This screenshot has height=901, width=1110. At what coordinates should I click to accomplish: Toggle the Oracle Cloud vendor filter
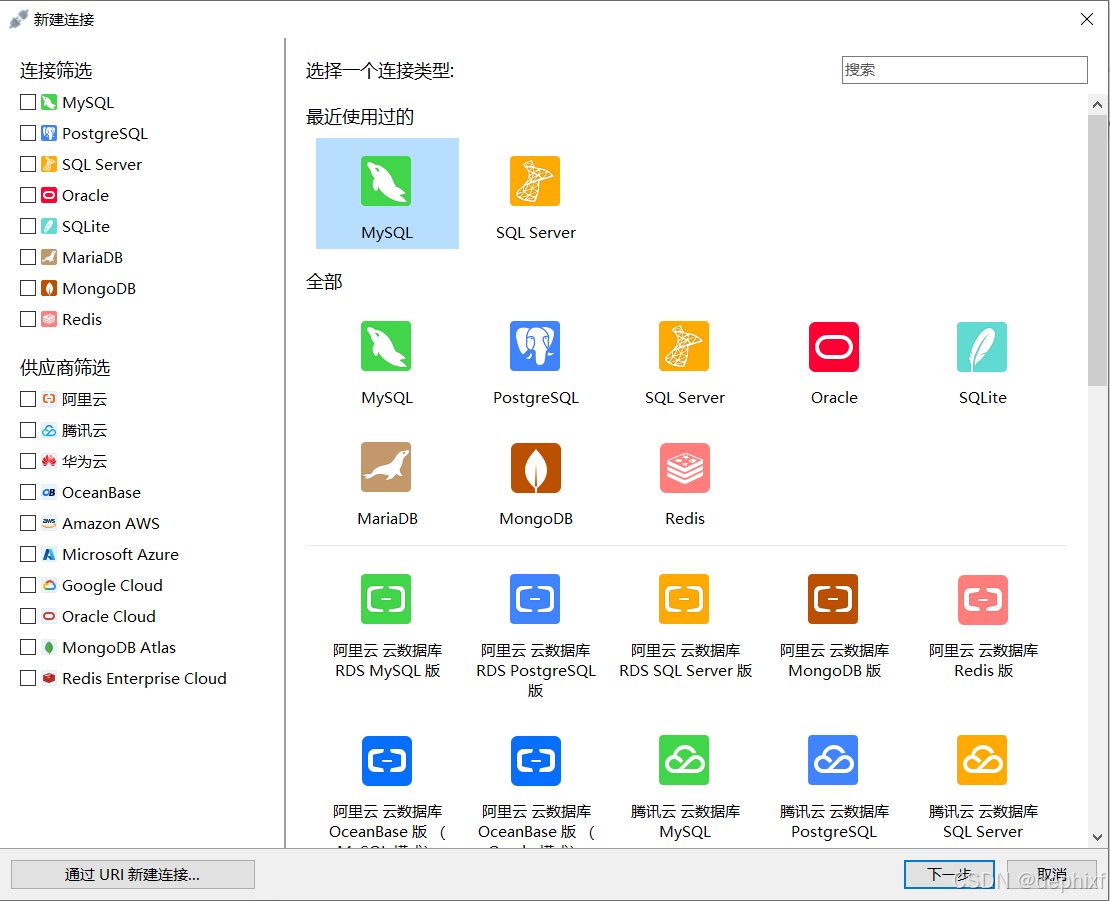(28, 616)
